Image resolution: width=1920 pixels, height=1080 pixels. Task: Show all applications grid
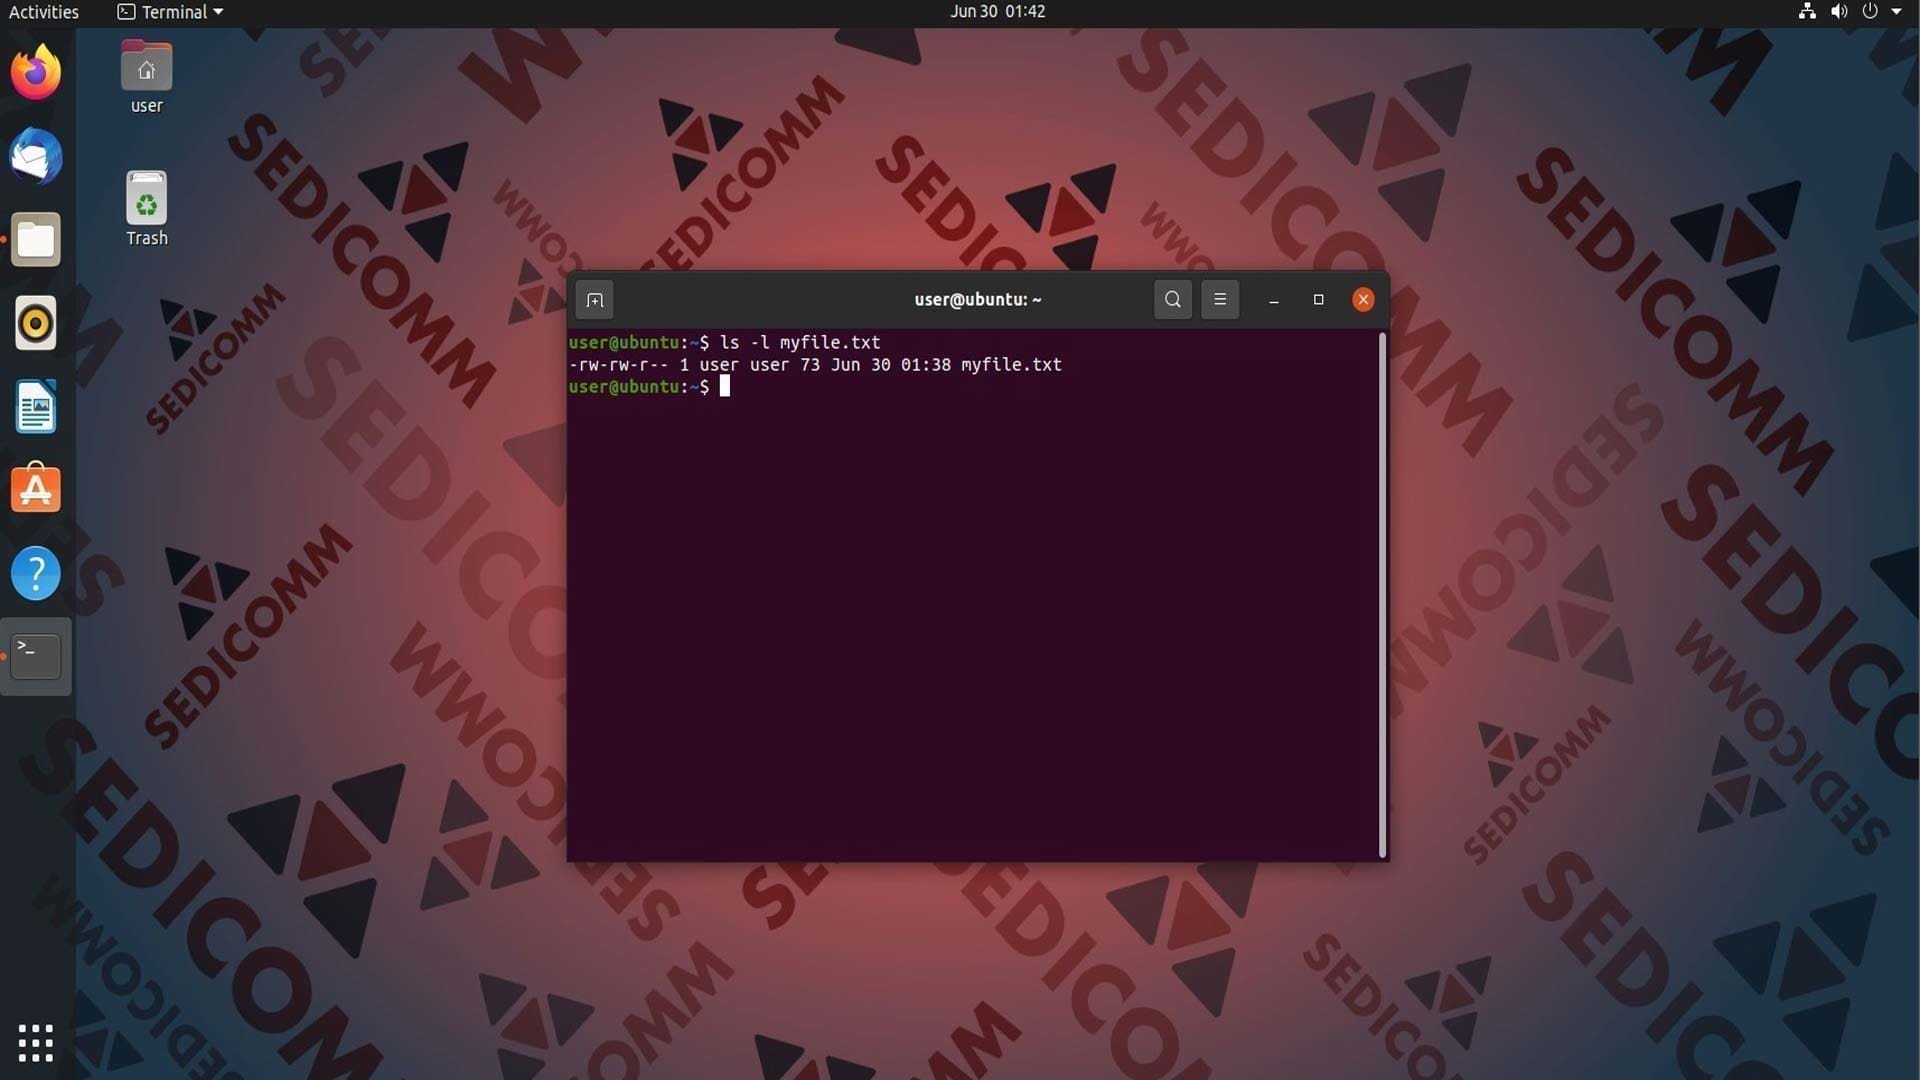tap(36, 1042)
